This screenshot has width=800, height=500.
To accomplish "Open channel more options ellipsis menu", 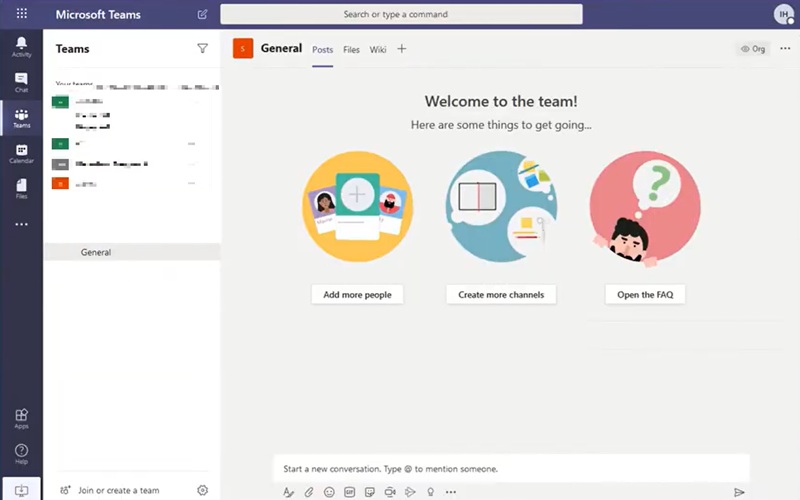I will click(785, 48).
